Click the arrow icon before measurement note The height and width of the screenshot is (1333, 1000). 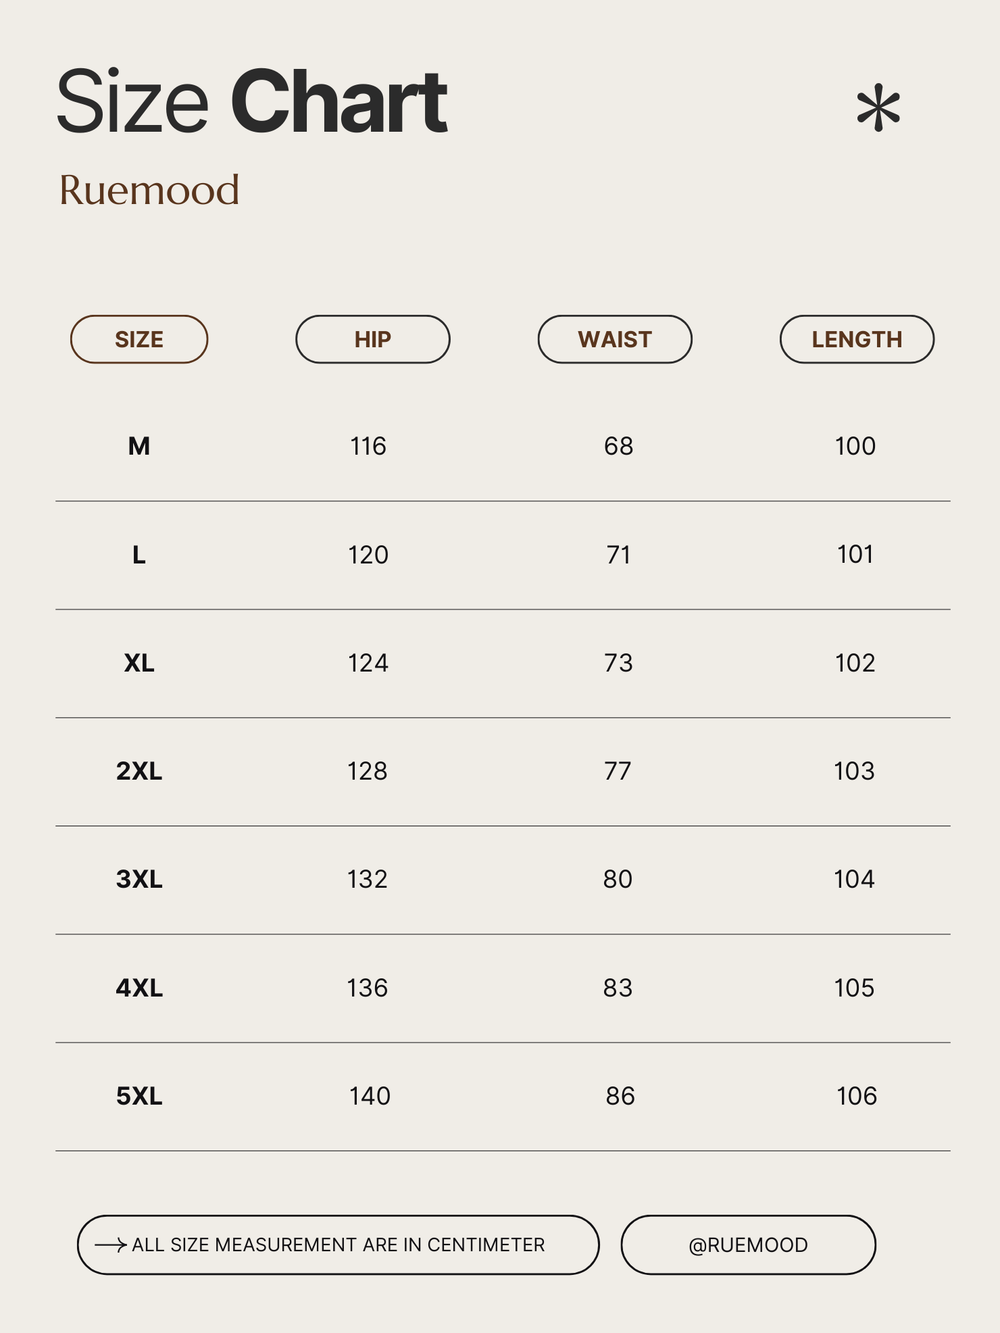110,1245
